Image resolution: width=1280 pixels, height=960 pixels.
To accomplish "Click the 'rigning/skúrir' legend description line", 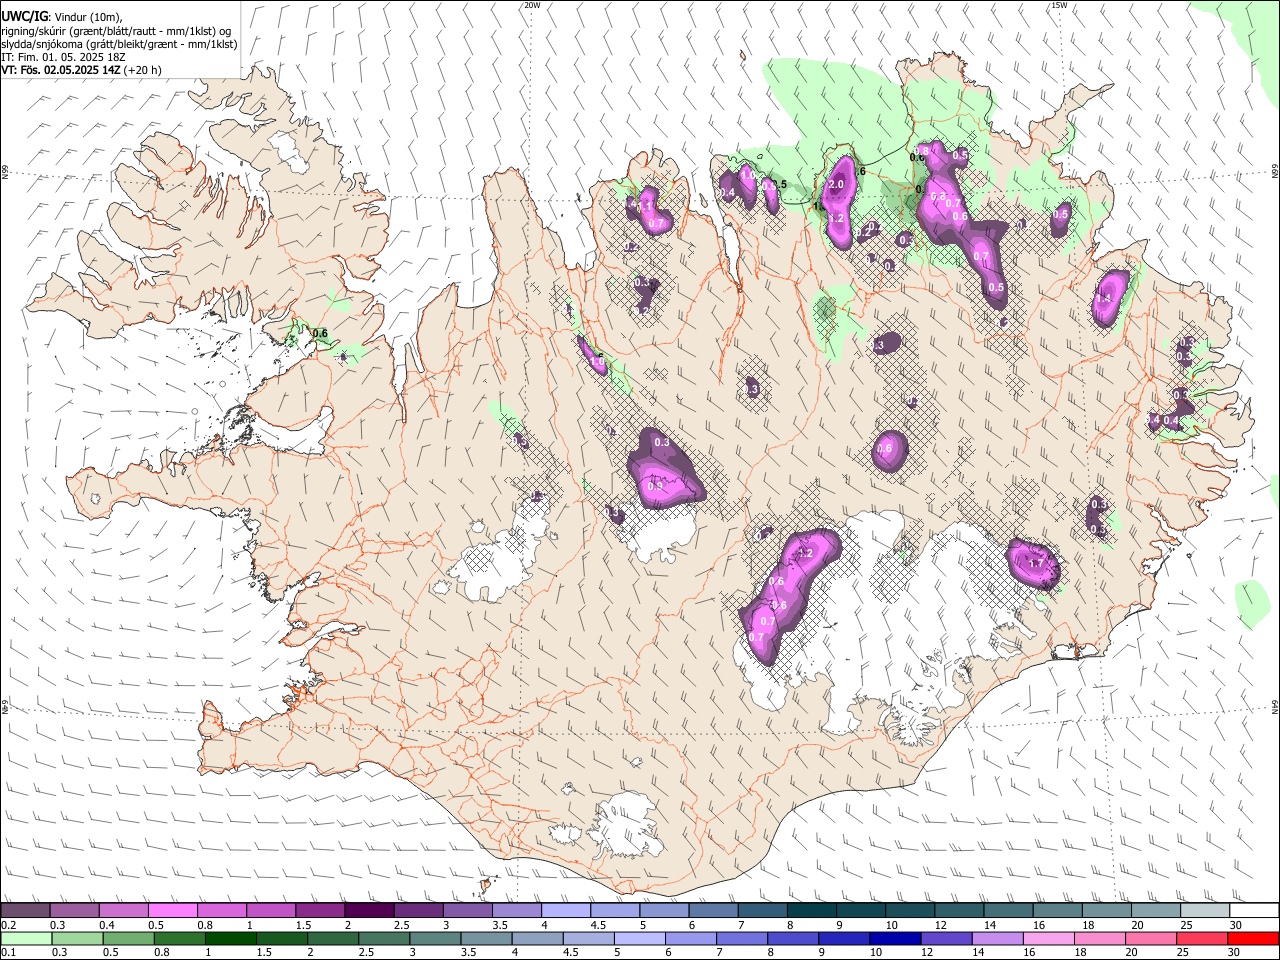I will [117, 31].
